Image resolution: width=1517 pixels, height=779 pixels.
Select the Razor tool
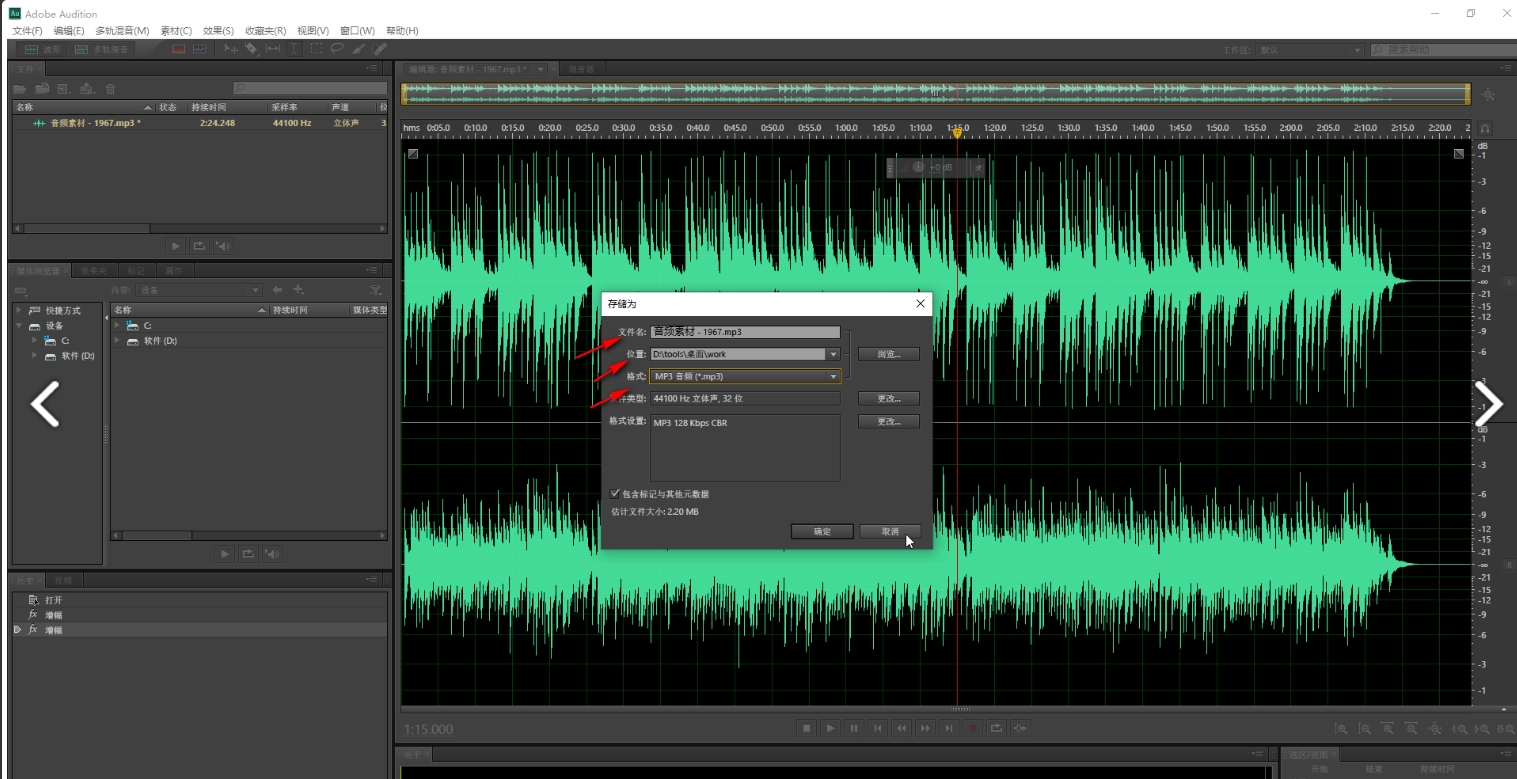(251, 49)
